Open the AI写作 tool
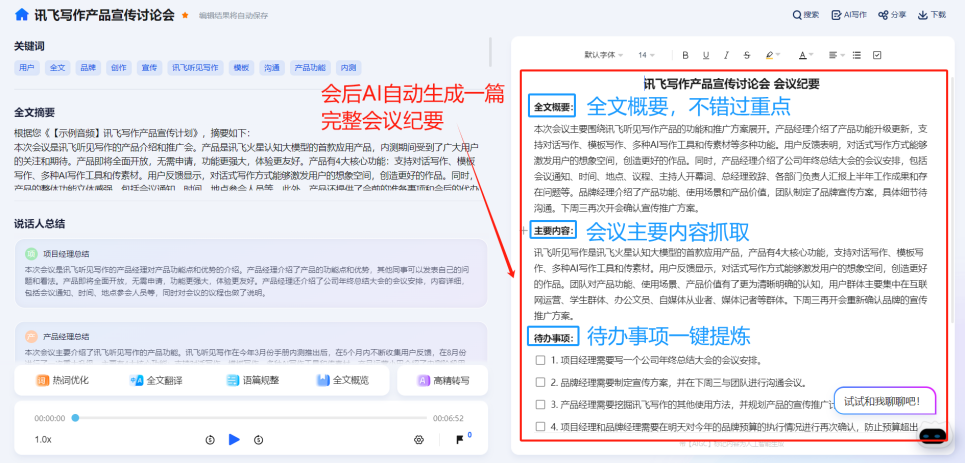This screenshot has width=966, height=464. pyautogui.click(x=849, y=15)
